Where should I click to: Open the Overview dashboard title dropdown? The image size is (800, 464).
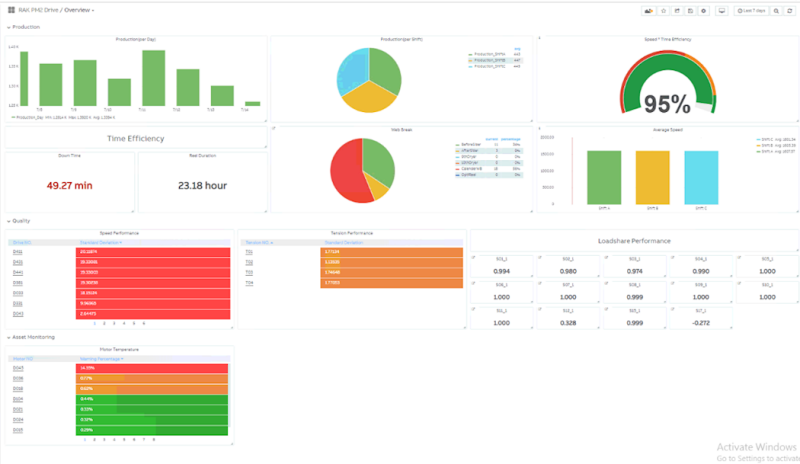79,10
